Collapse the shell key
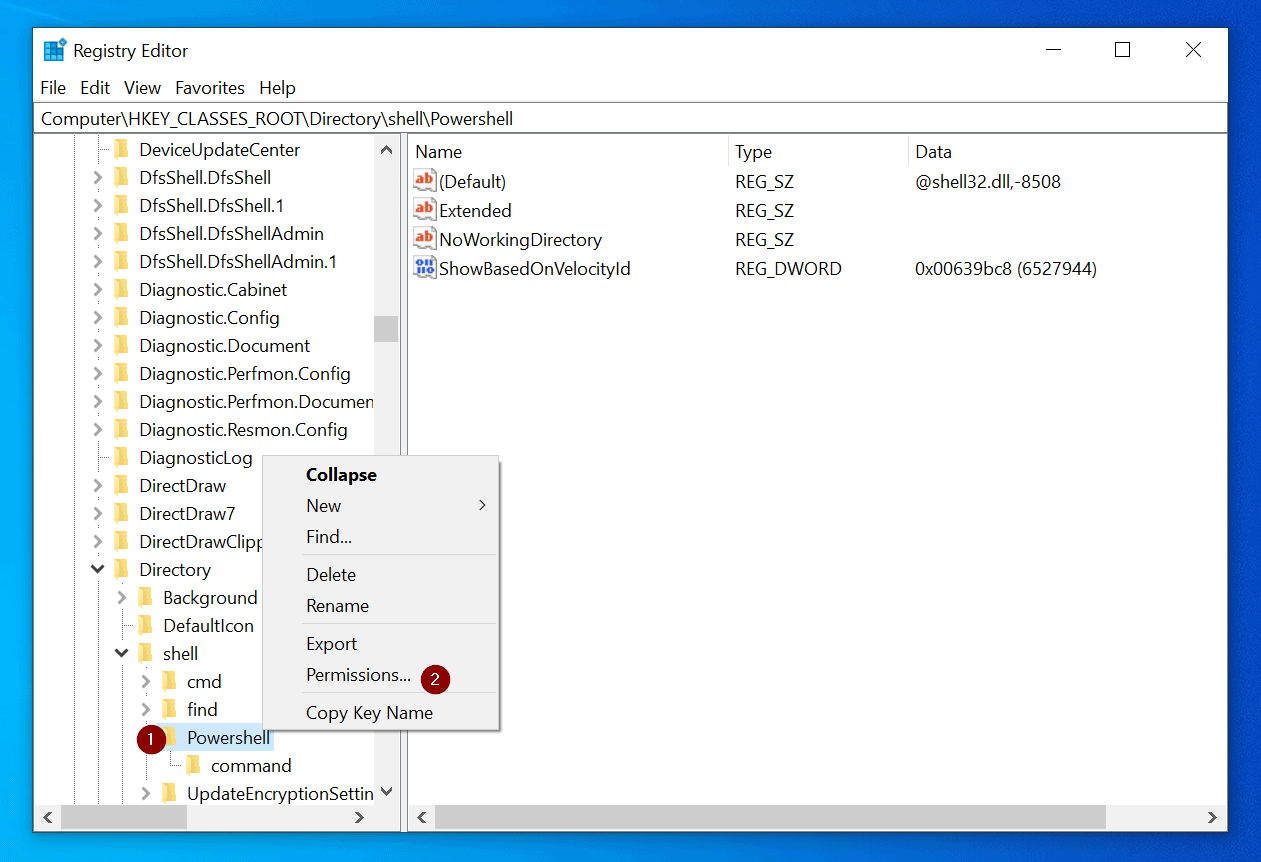This screenshot has height=862, width=1261. tap(121, 653)
